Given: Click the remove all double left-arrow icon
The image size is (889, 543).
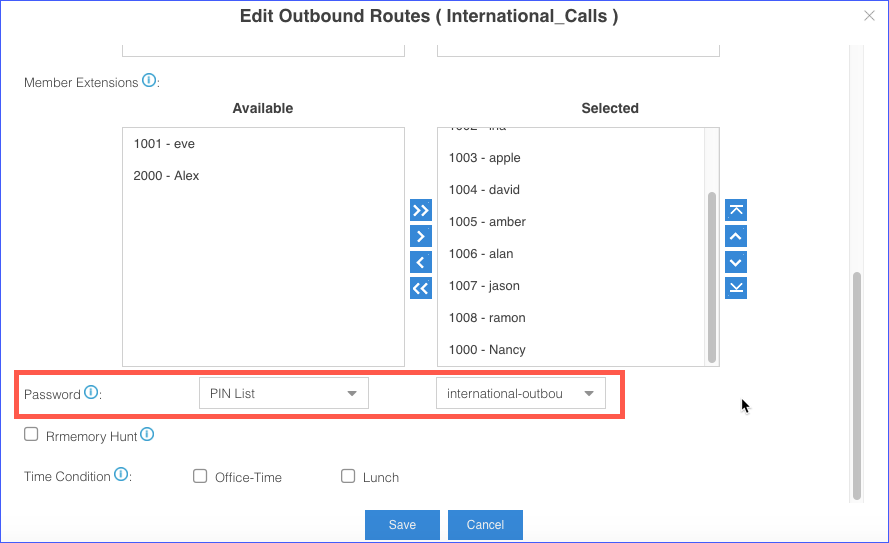Looking at the screenshot, I should click(420, 288).
